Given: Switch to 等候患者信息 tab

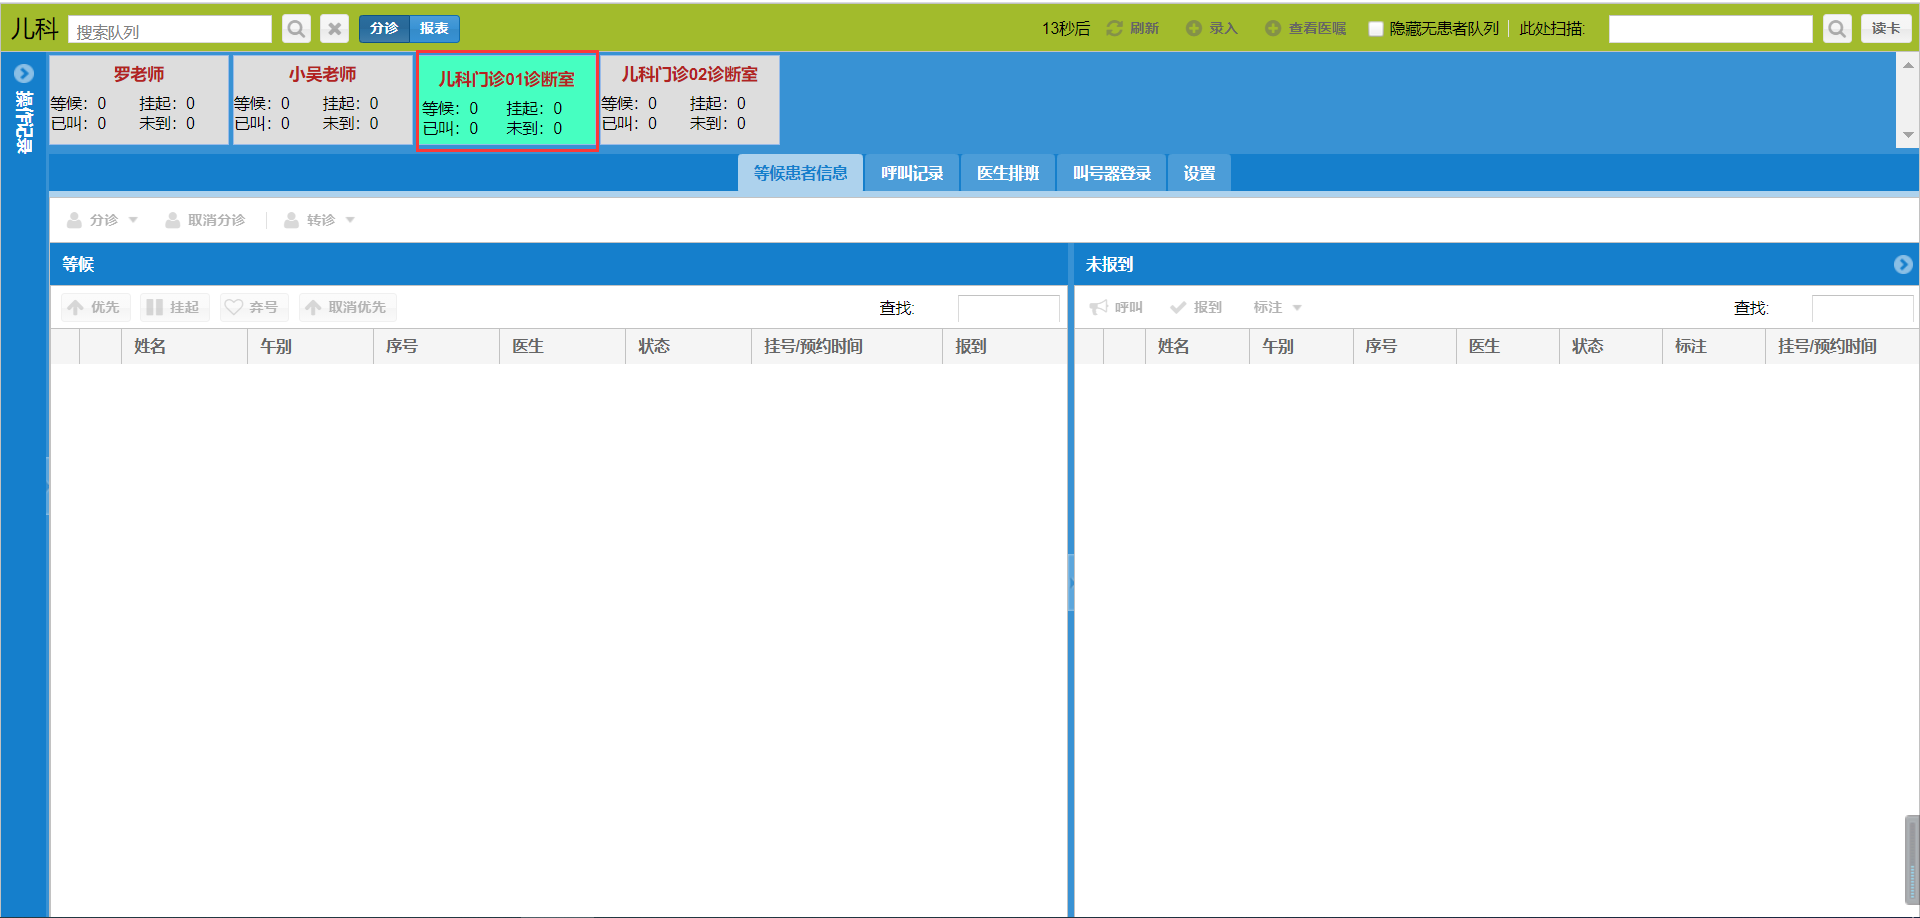Looking at the screenshot, I should 800,173.
